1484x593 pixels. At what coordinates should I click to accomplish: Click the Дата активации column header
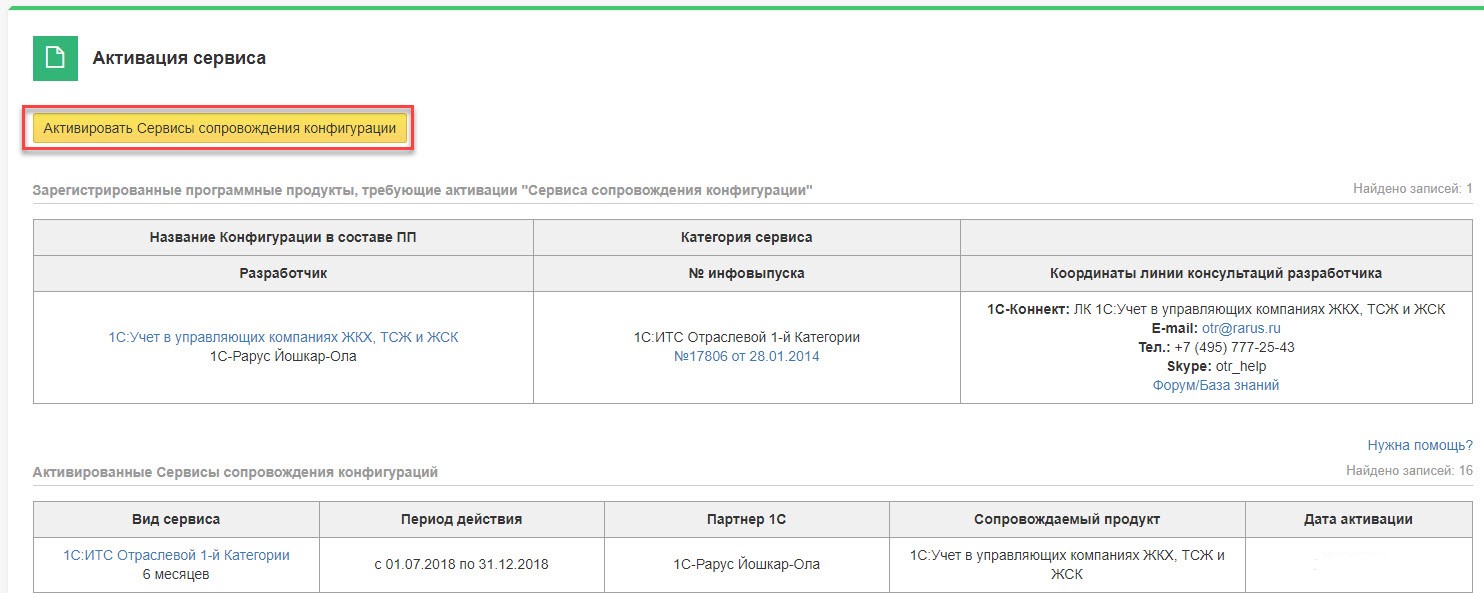pos(1358,519)
